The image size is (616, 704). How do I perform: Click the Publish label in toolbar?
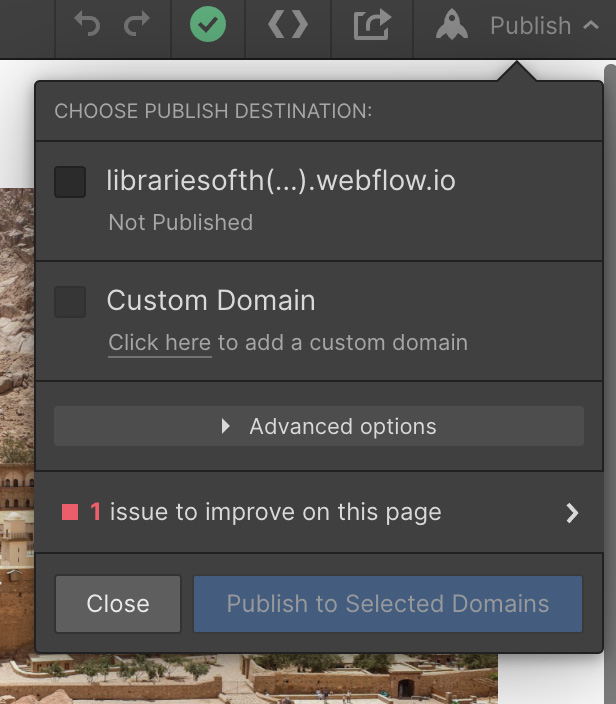point(530,26)
